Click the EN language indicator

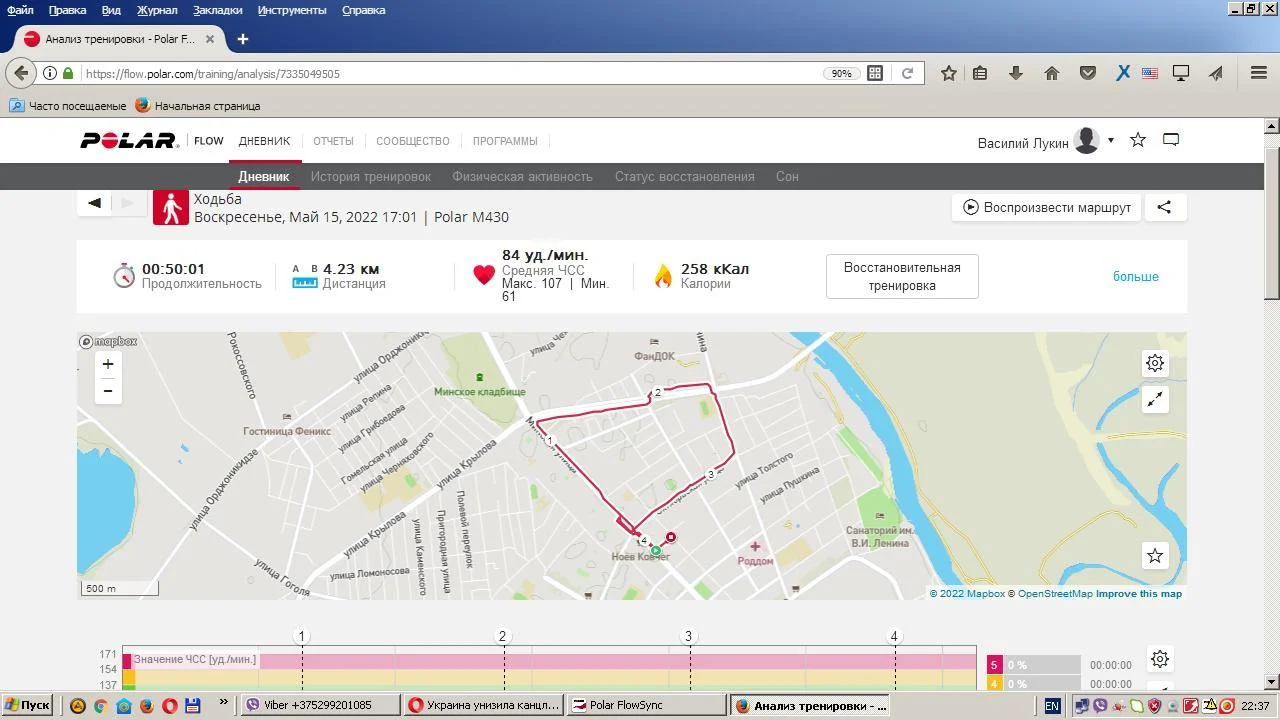pos(1052,705)
